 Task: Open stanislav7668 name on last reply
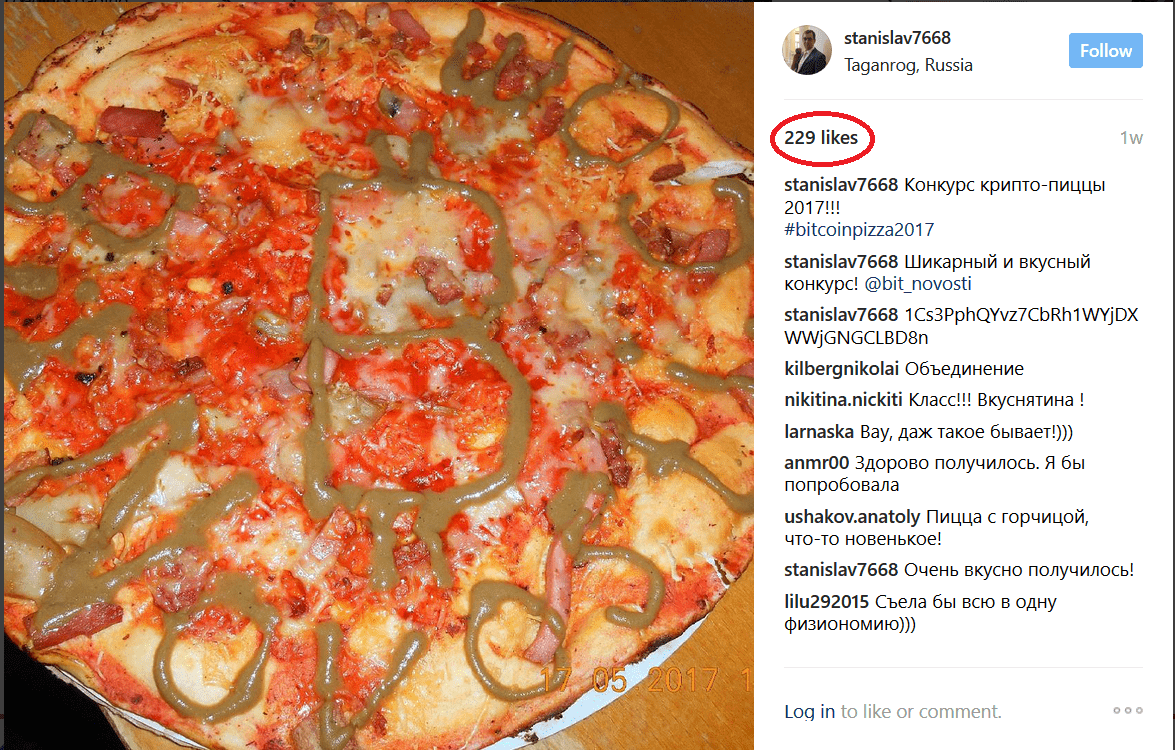point(841,570)
